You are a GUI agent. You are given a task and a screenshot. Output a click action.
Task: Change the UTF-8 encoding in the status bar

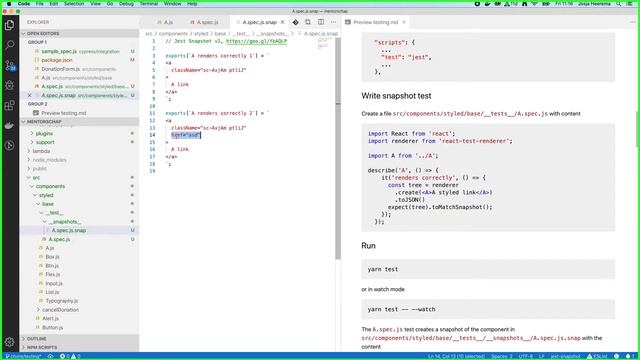point(525,356)
